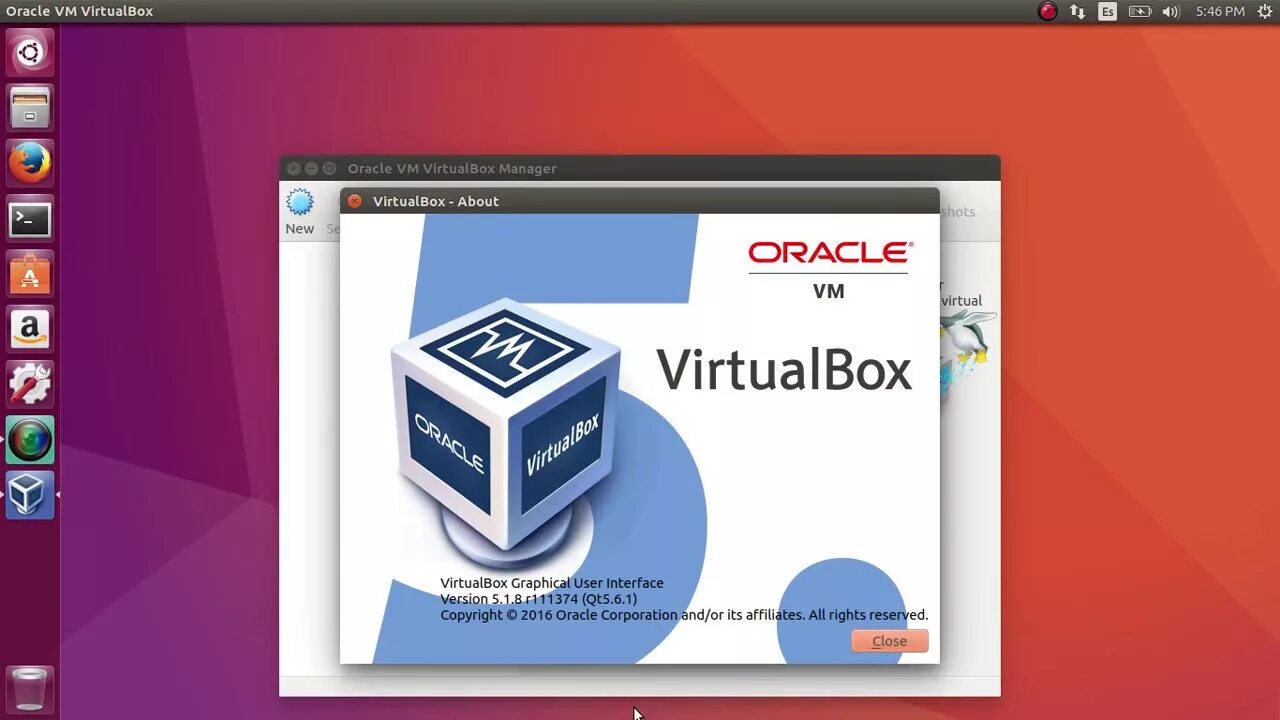Image resolution: width=1280 pixels, height=720 pixels.
Task: Open the Es keyboard layout indicator
Action: pos(1107,12)
